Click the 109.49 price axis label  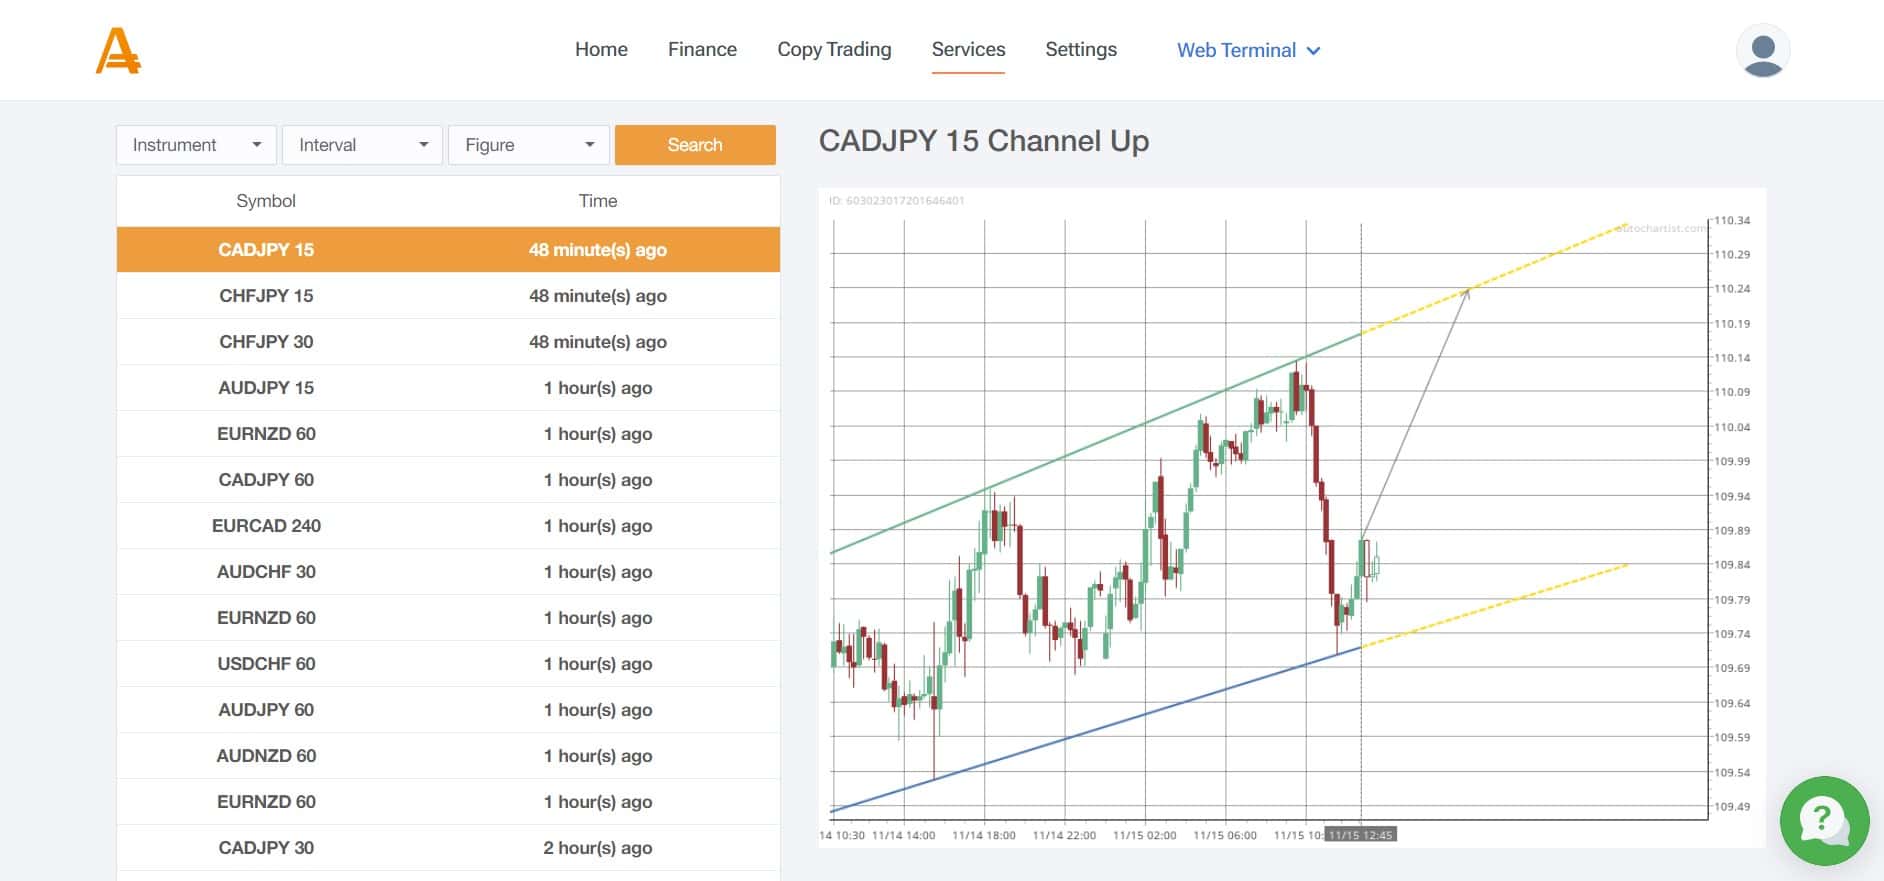tap(1732, 806)
